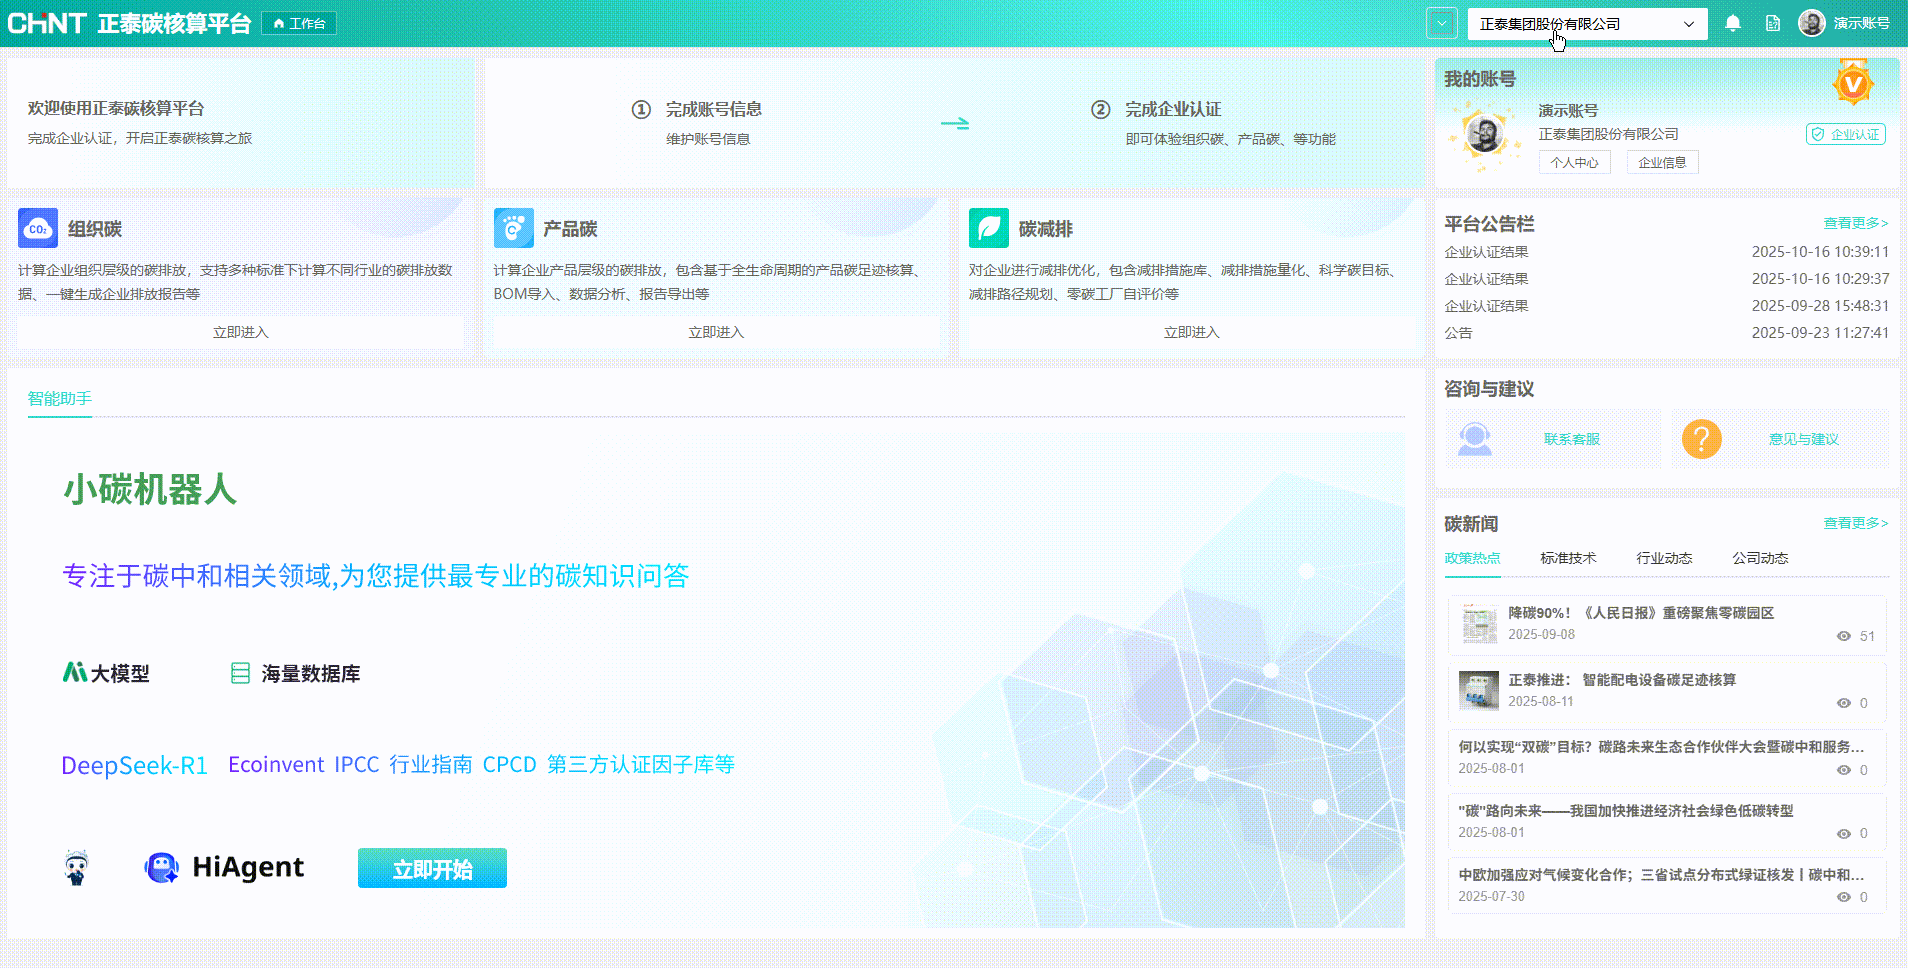Click the 碳减排 leaf icon
Screen dimensions: 1908x968
[989, 228]
